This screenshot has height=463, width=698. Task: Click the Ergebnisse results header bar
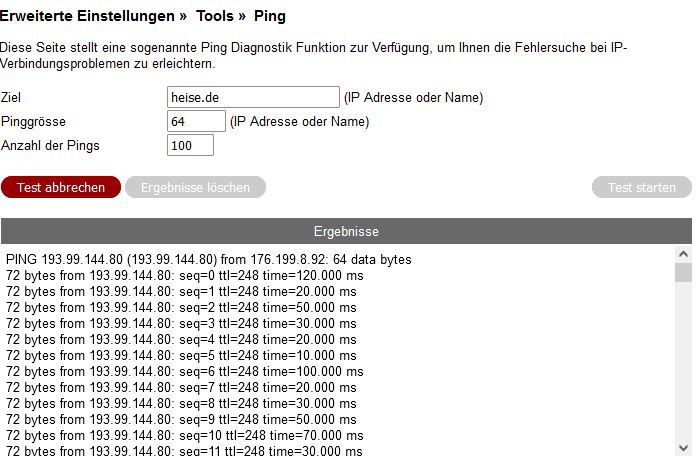coord(346,231)
